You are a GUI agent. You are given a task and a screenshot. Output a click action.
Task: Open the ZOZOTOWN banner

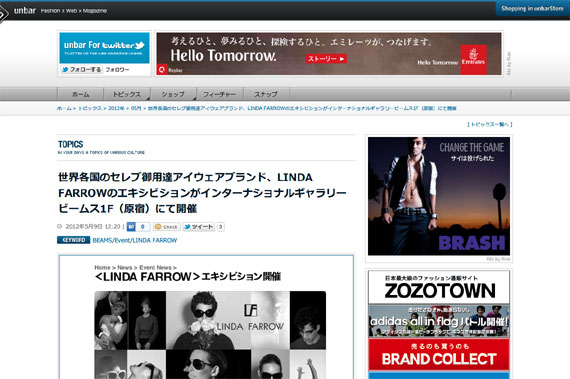tap(439, 287)
